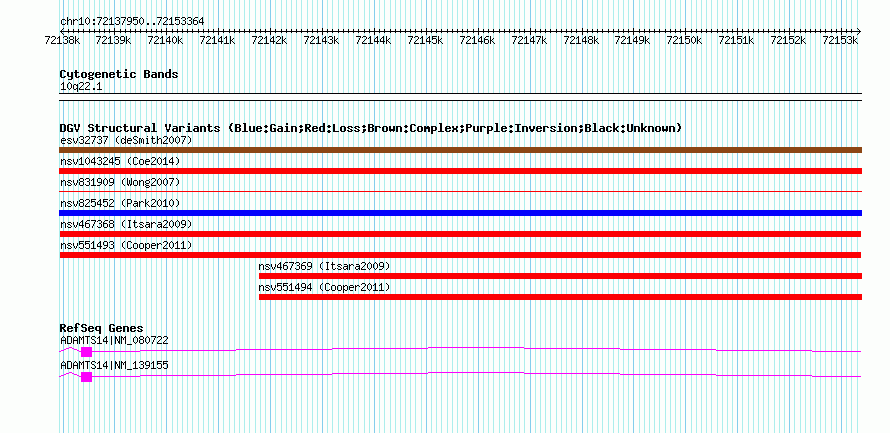Click the 72150k ruler mark
Viewport: 890px width, 433px height.
685,40
